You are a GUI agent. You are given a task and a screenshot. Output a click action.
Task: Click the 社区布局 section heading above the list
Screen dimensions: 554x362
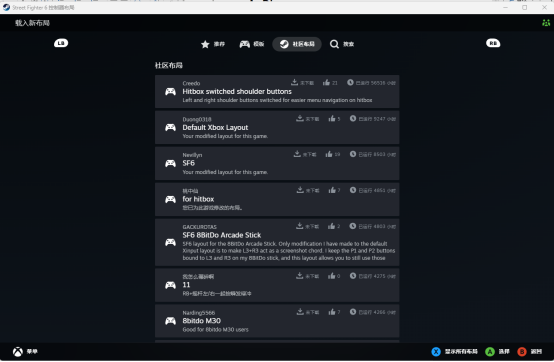point(169,65)
